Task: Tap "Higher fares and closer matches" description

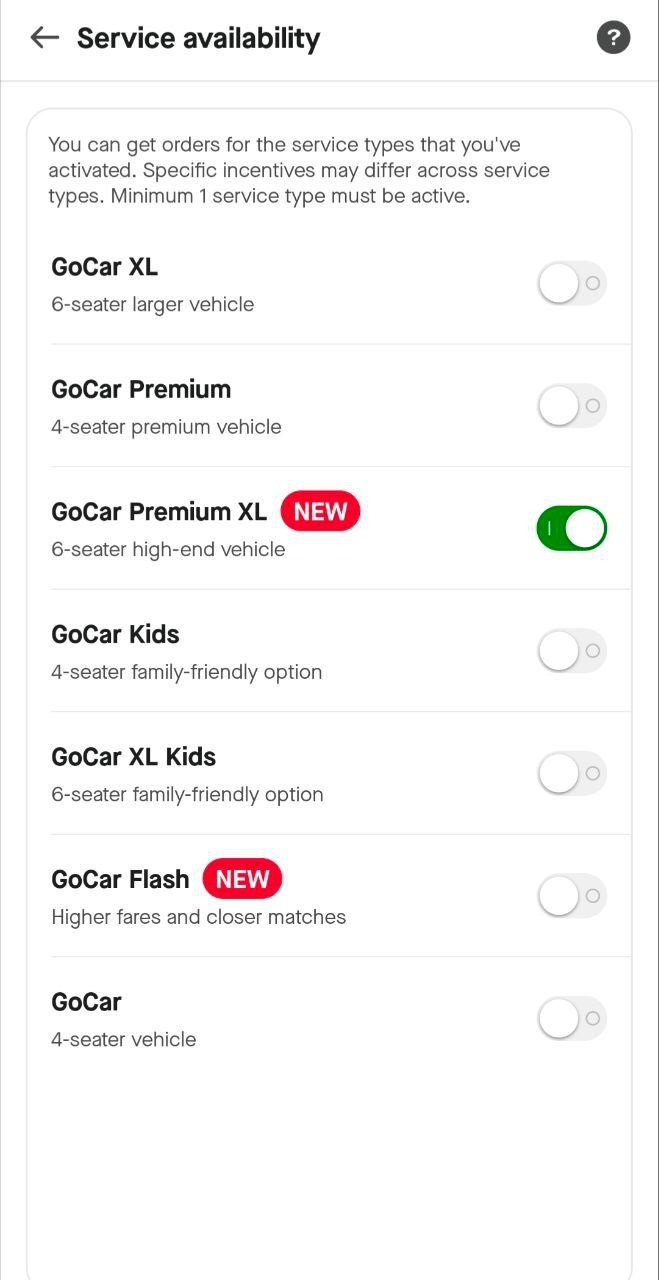Action: pos(198,917)
